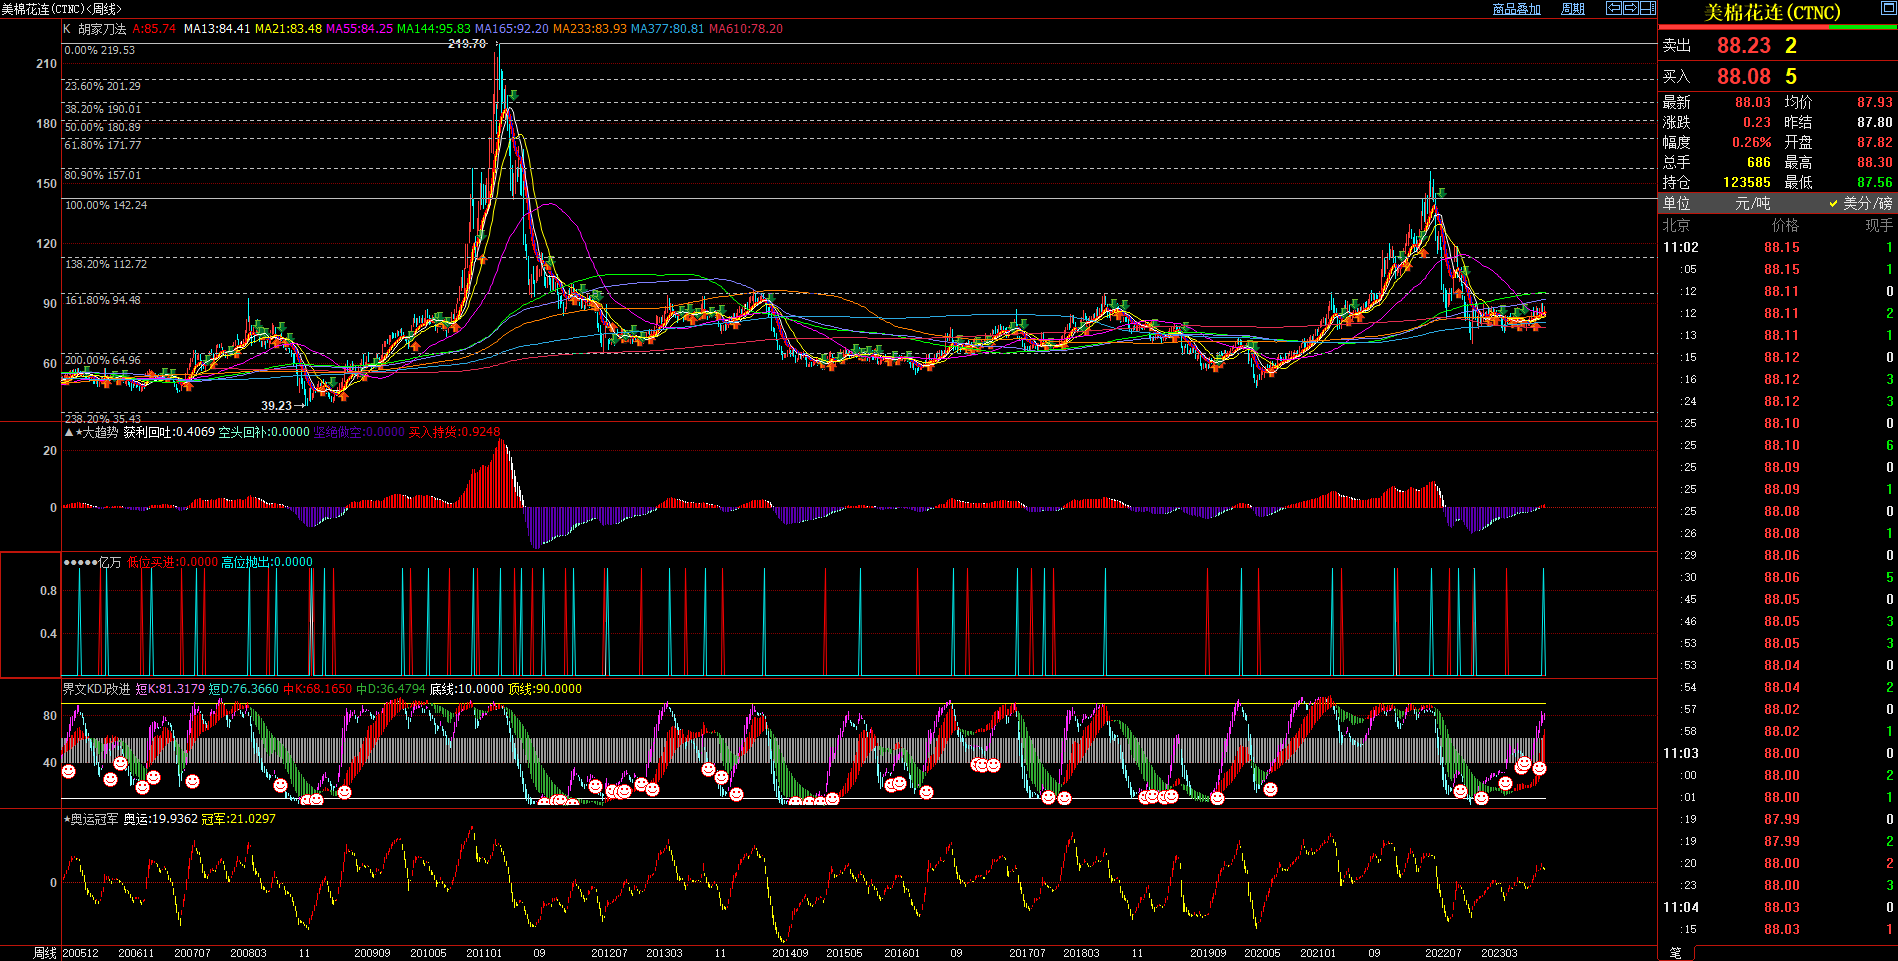Click the triangle icon beside 大趋势 indicator

tap(69, 433)
